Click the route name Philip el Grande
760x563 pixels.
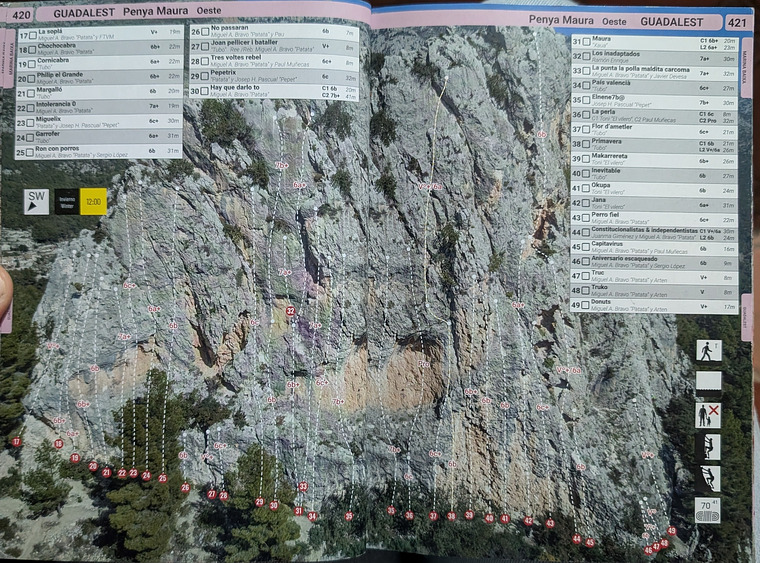[62, 74]
